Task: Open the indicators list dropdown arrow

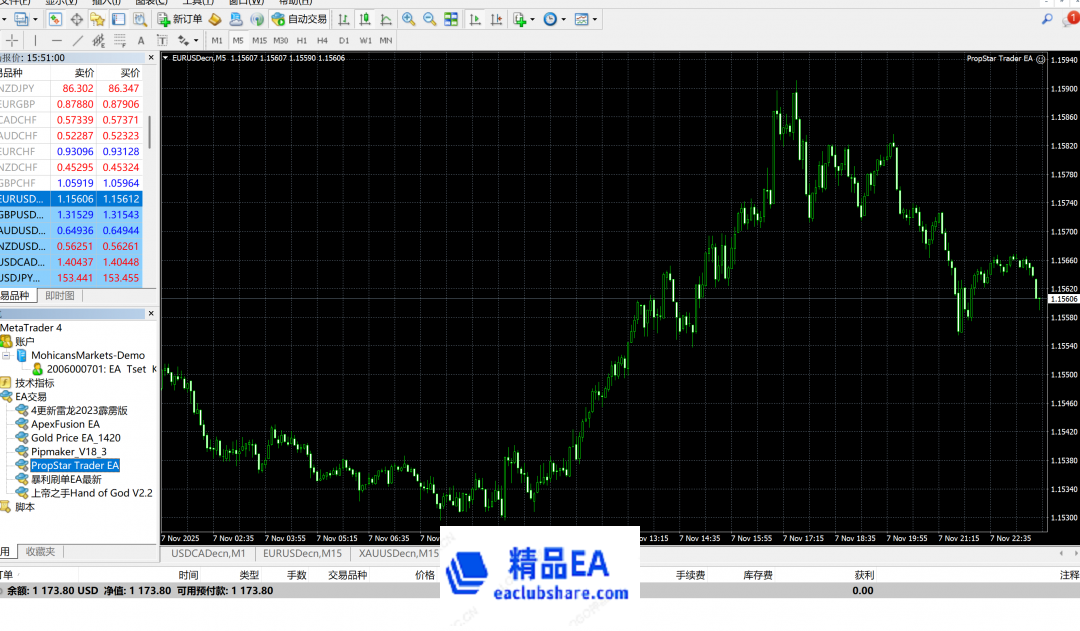Action: coord(532,19)
